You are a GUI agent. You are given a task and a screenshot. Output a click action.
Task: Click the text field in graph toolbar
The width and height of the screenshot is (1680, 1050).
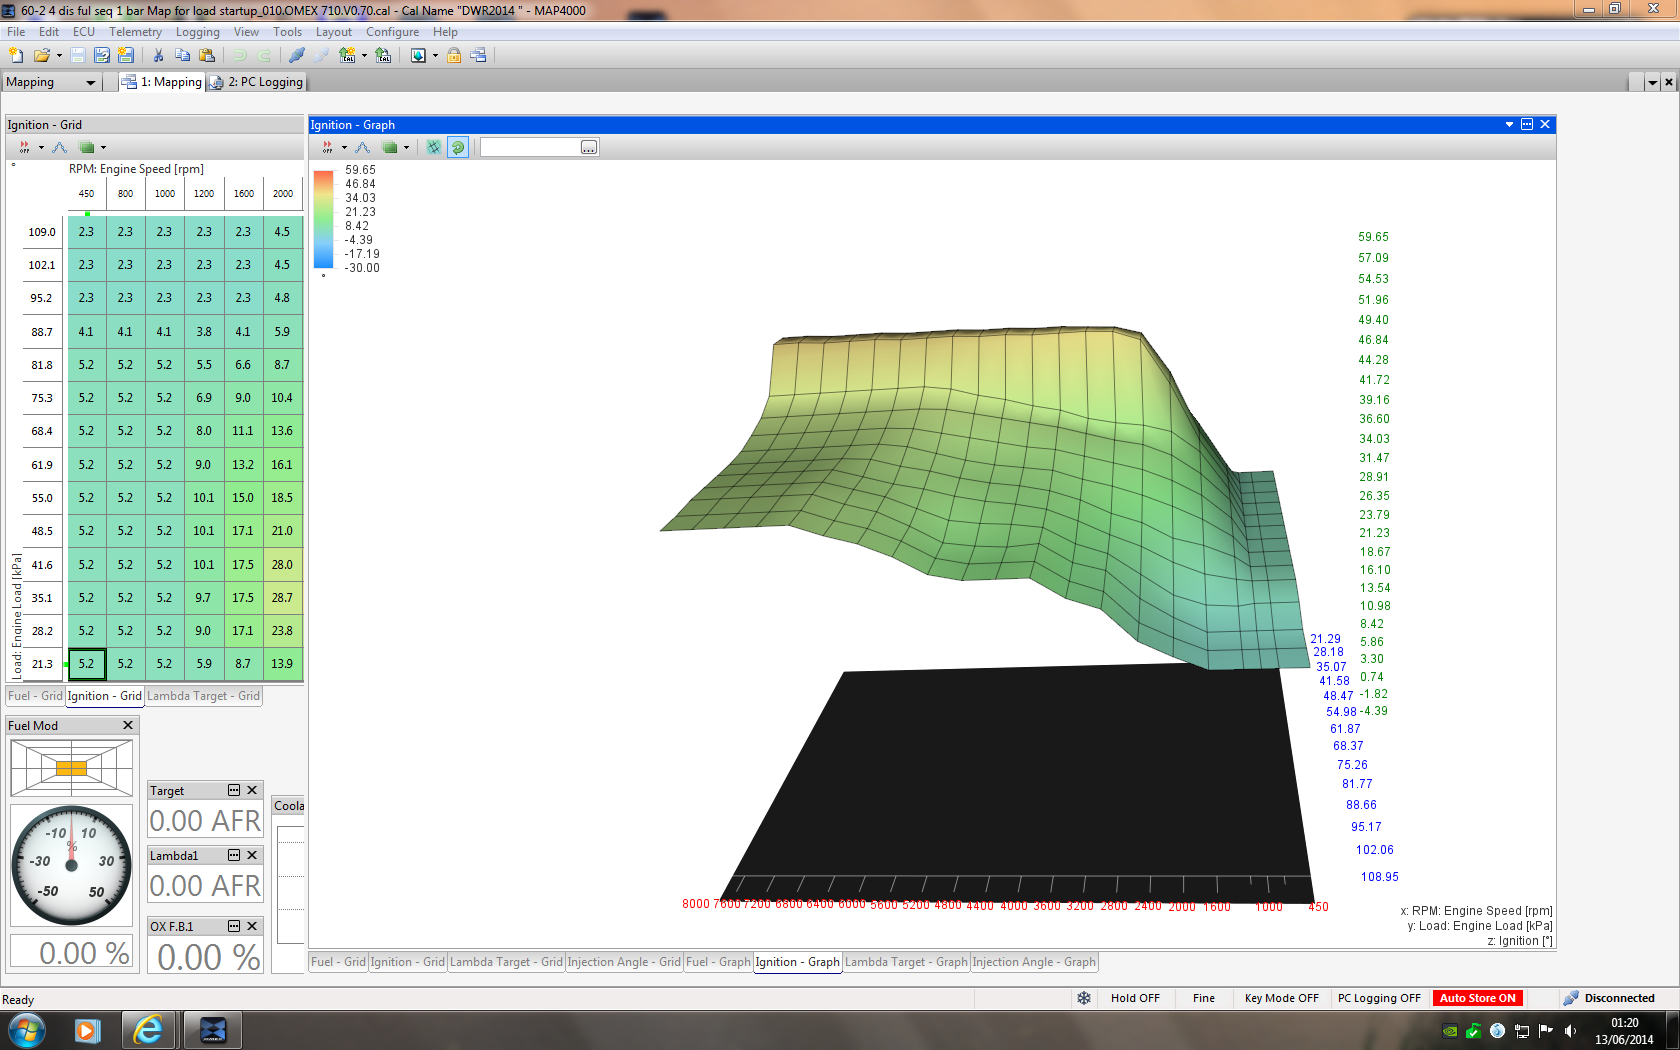(x=531, y=147)
